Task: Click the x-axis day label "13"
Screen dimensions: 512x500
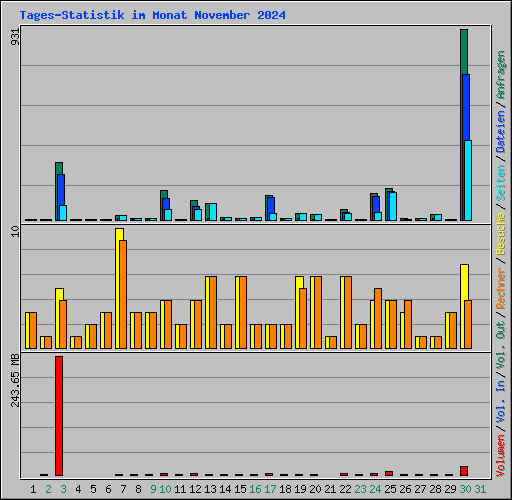Action: (210, 489)
